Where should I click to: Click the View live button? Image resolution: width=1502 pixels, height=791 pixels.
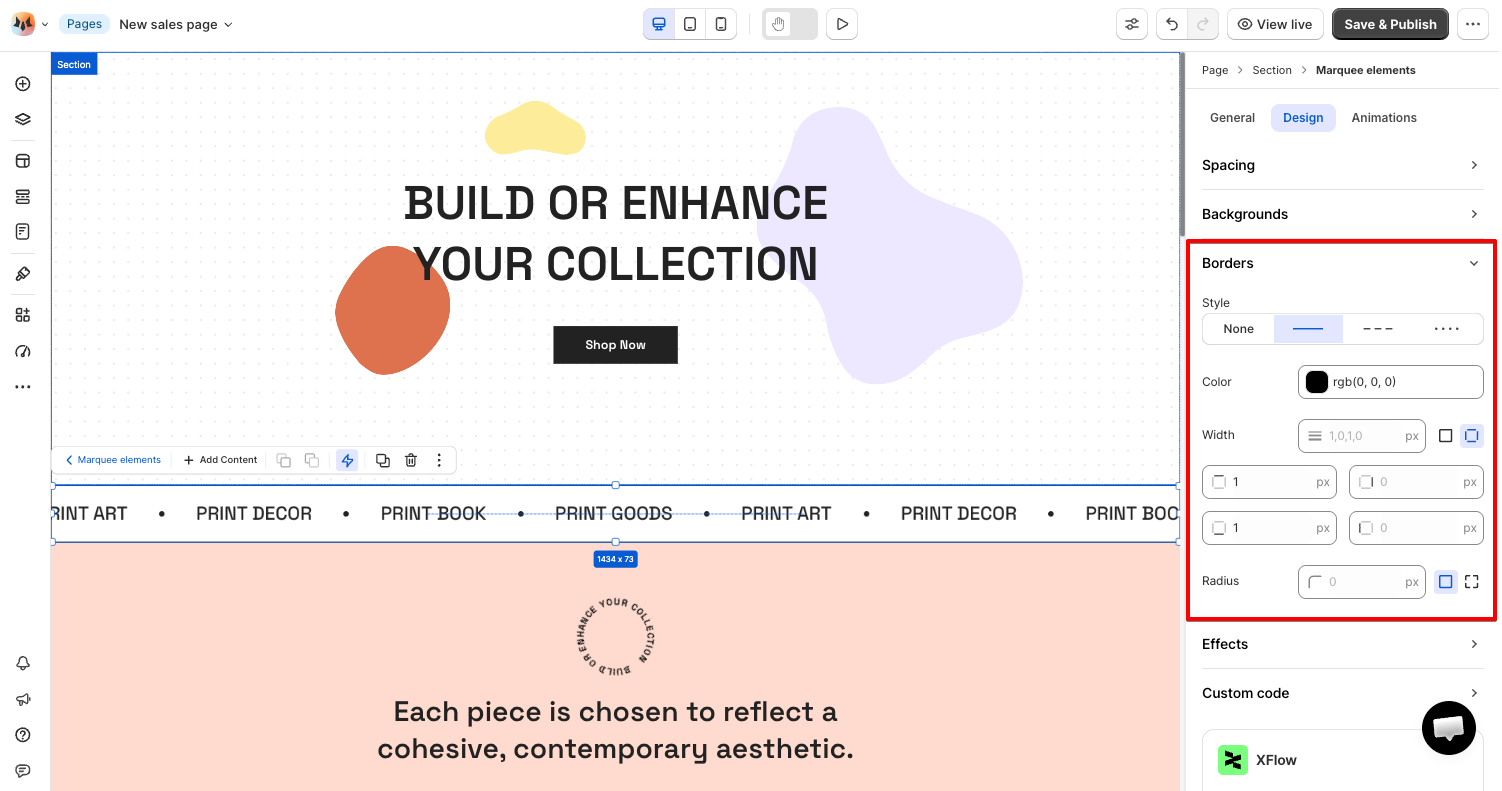point(1275,24)
